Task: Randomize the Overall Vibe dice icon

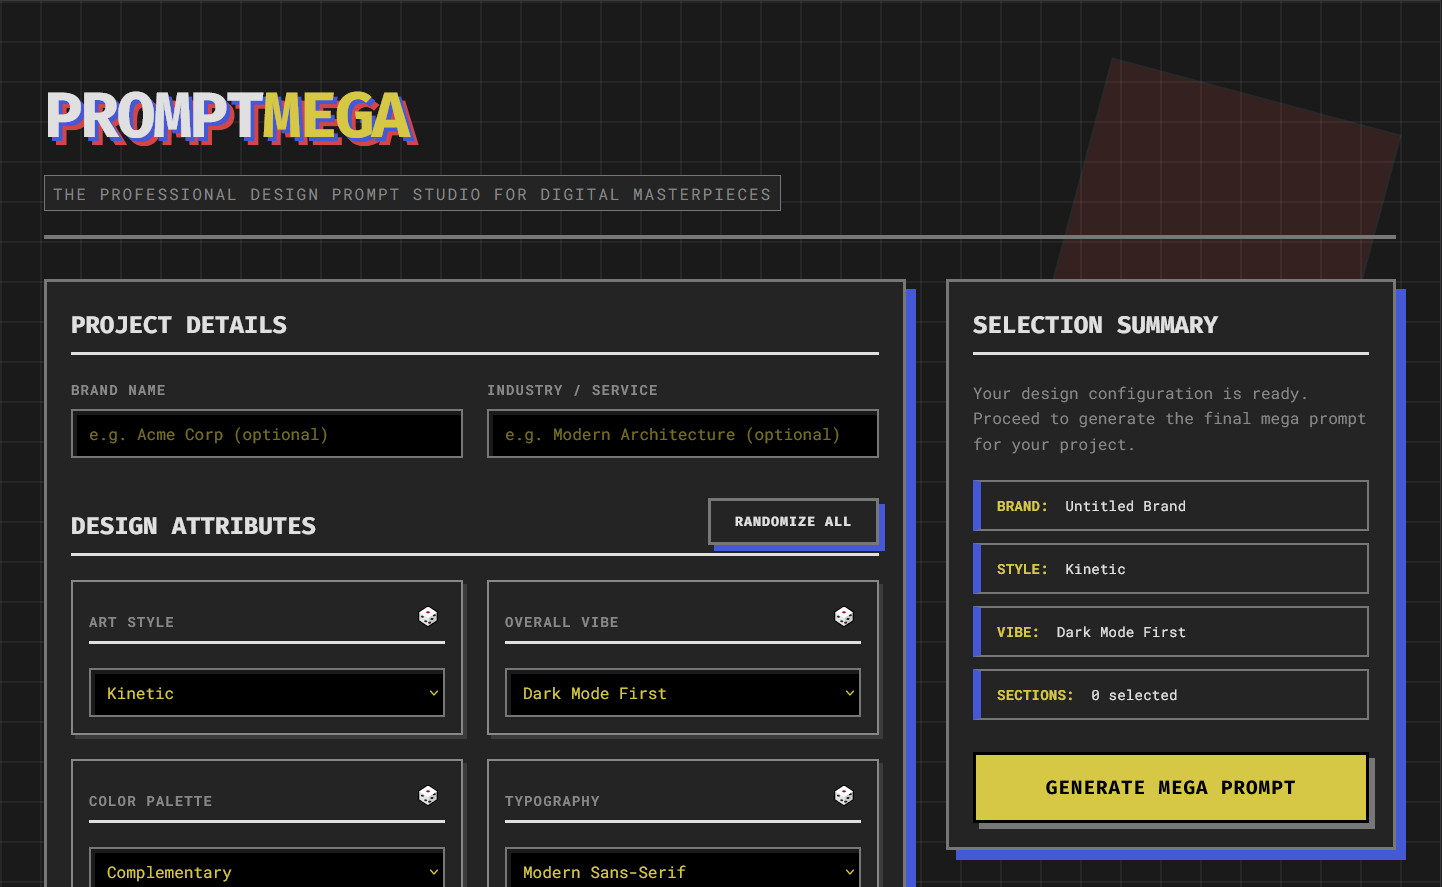Action: [x=844, y=616]
